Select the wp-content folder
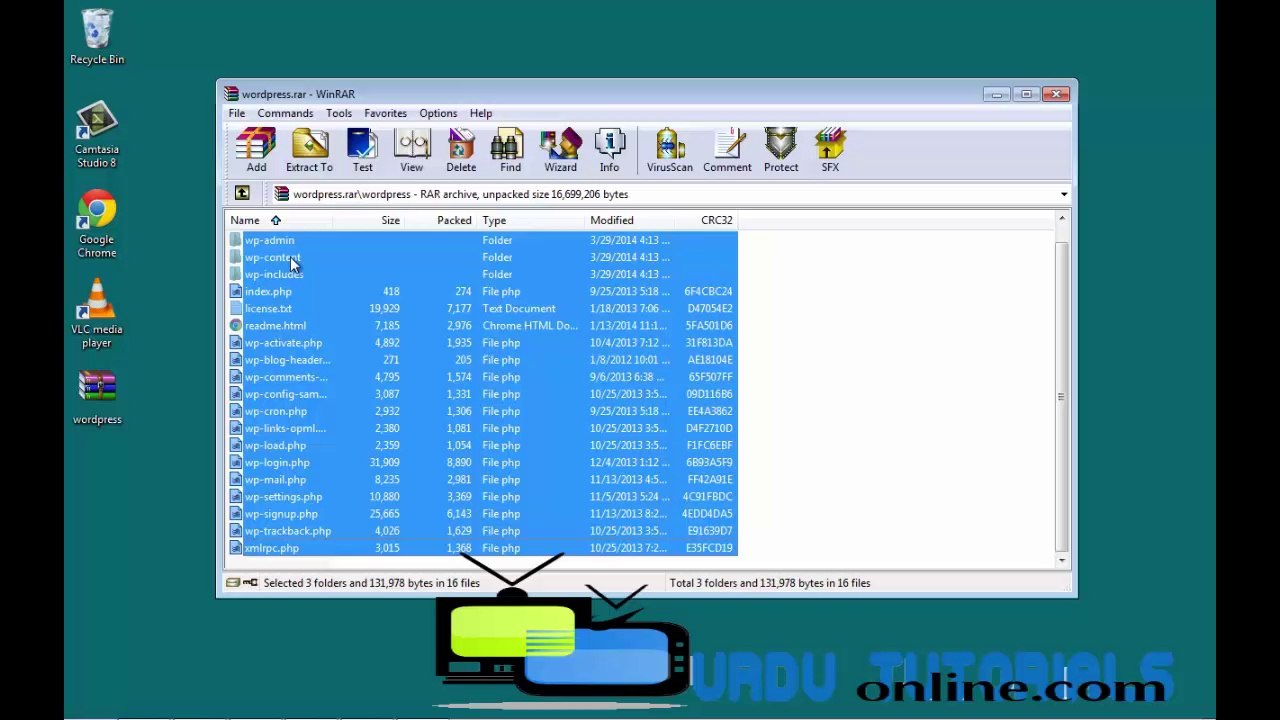Viewport: 1280px width, 720px height. (482, 257)
